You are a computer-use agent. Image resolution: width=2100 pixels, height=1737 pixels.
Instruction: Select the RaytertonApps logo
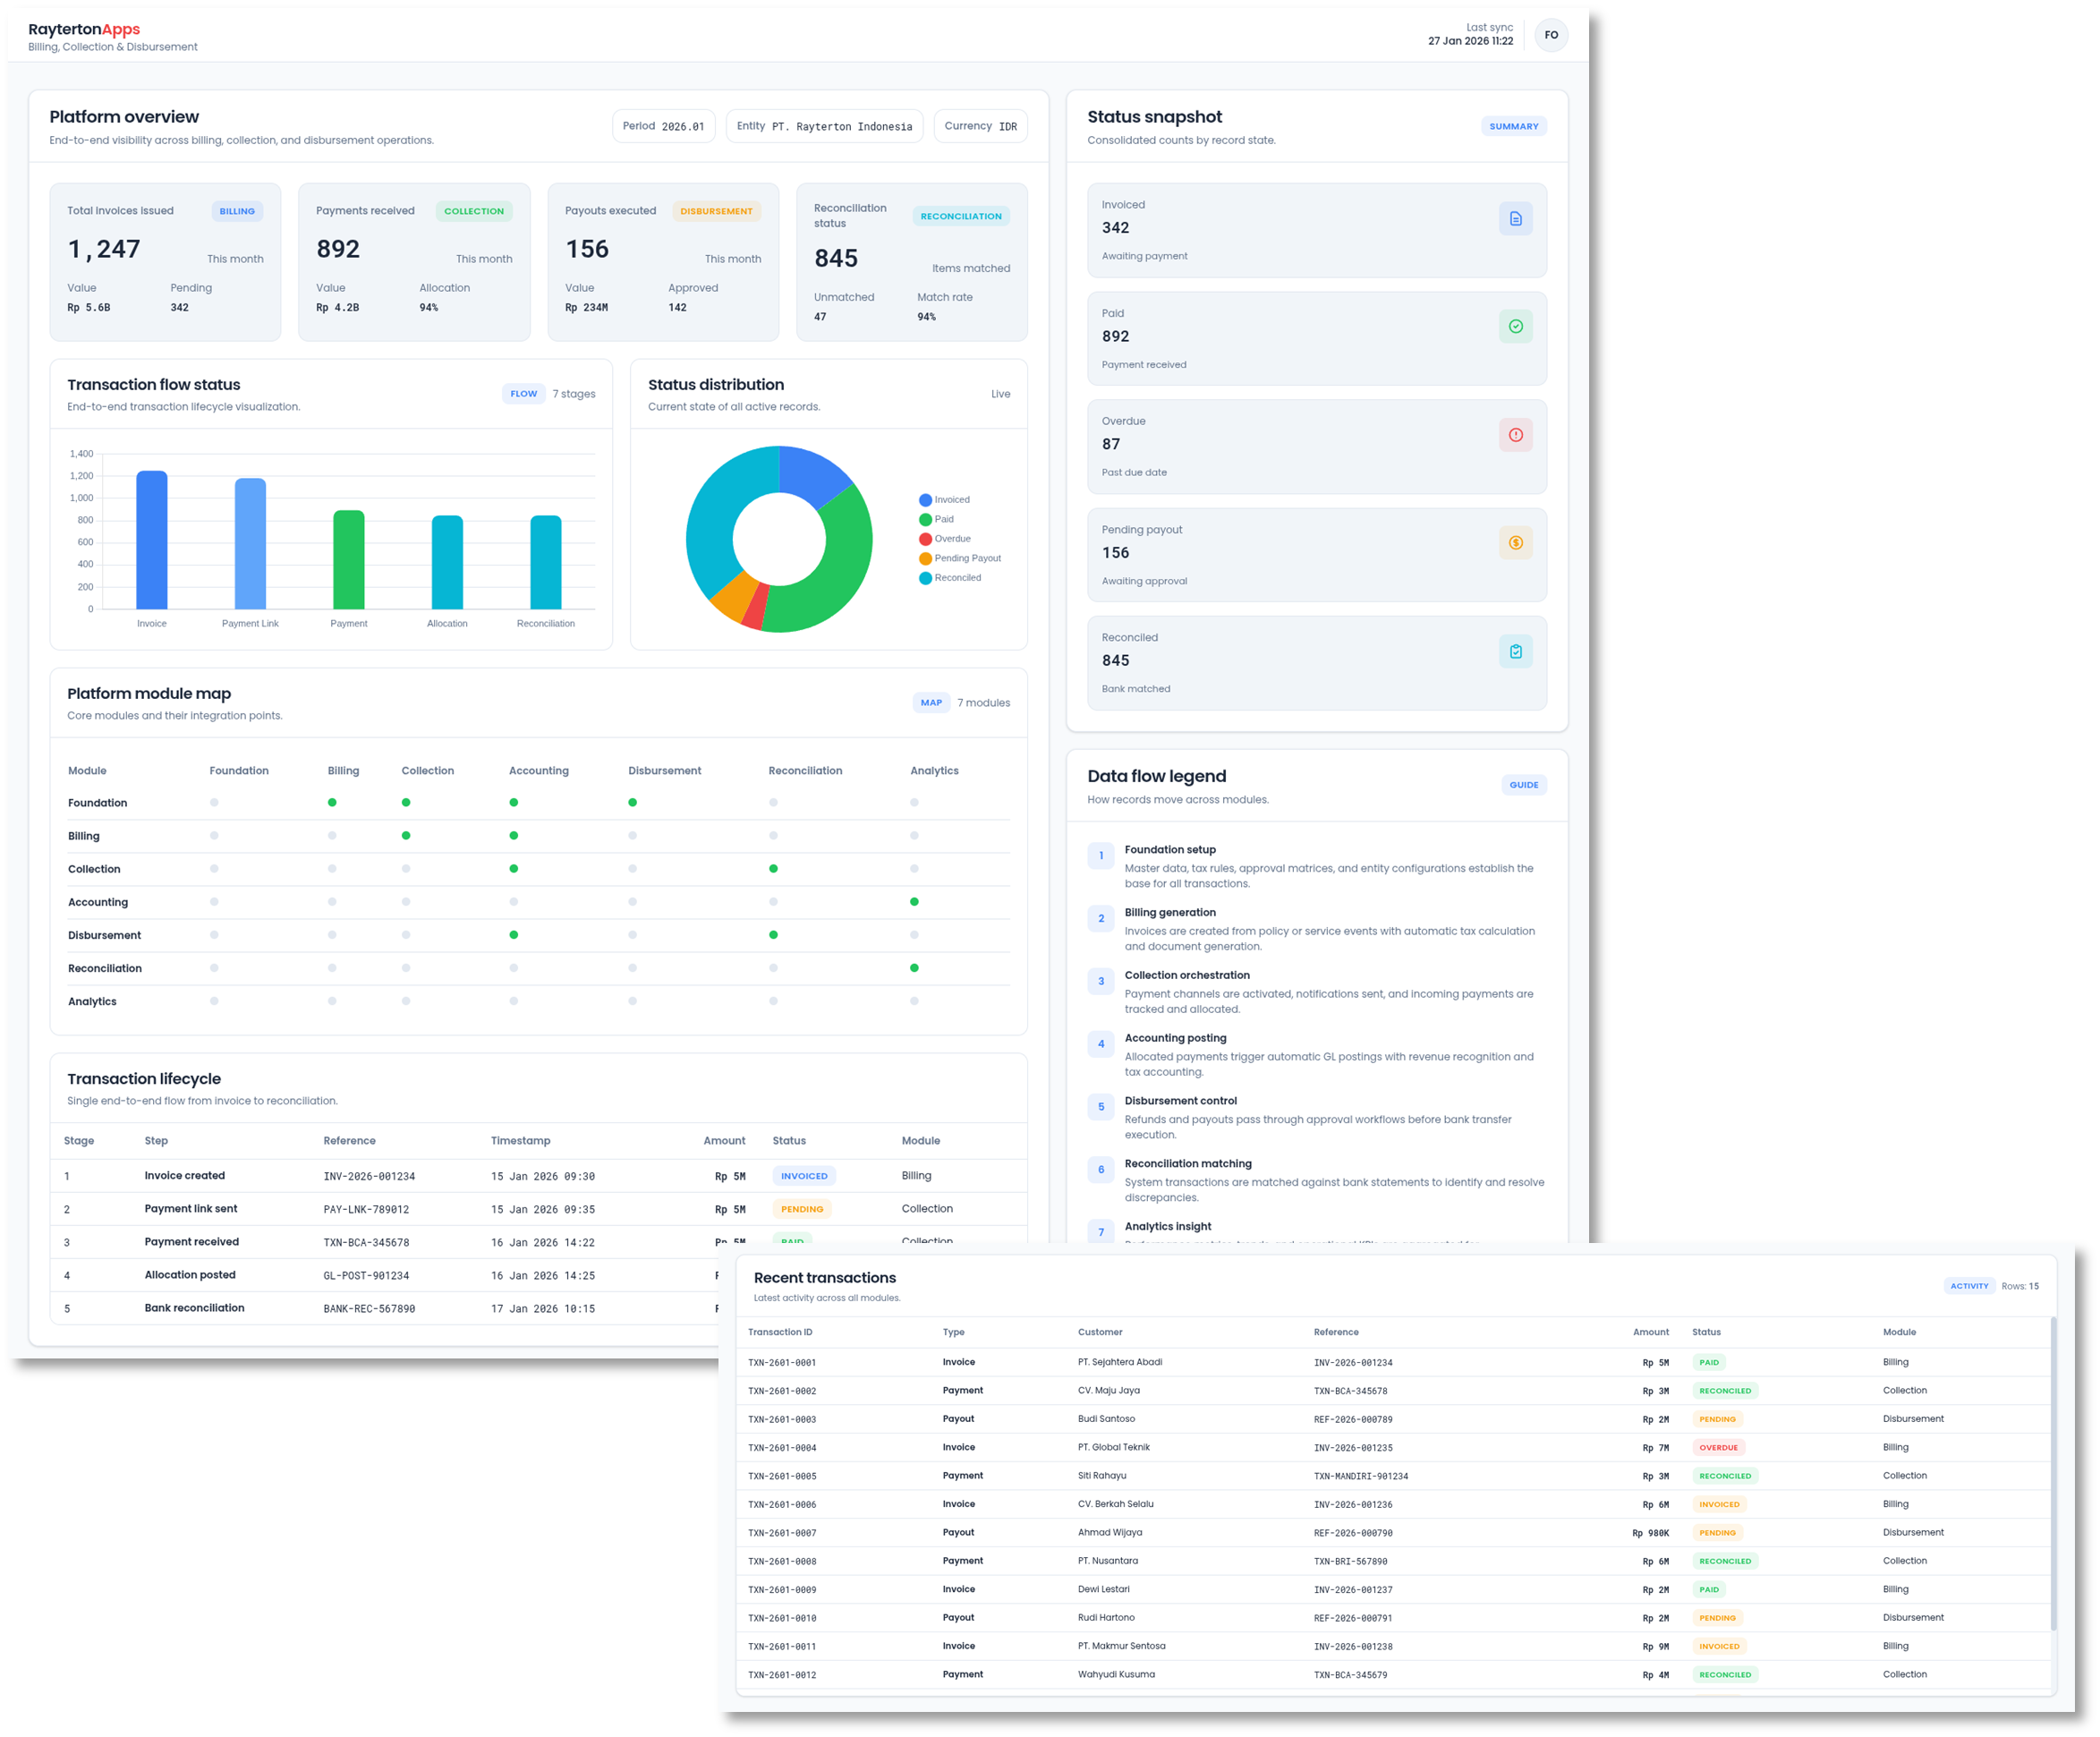[85, 29]
